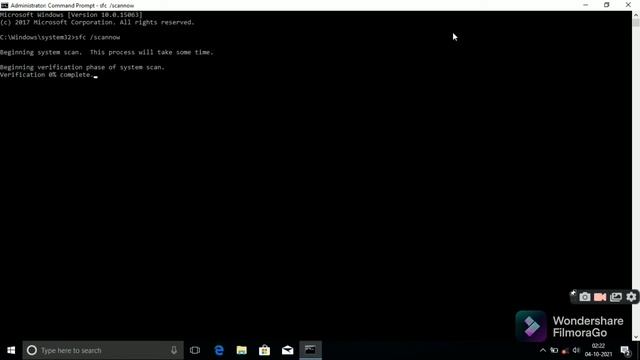Activate the Cortana microphone icon
Viewport: 640px width, 360px height.
[174, 350]
